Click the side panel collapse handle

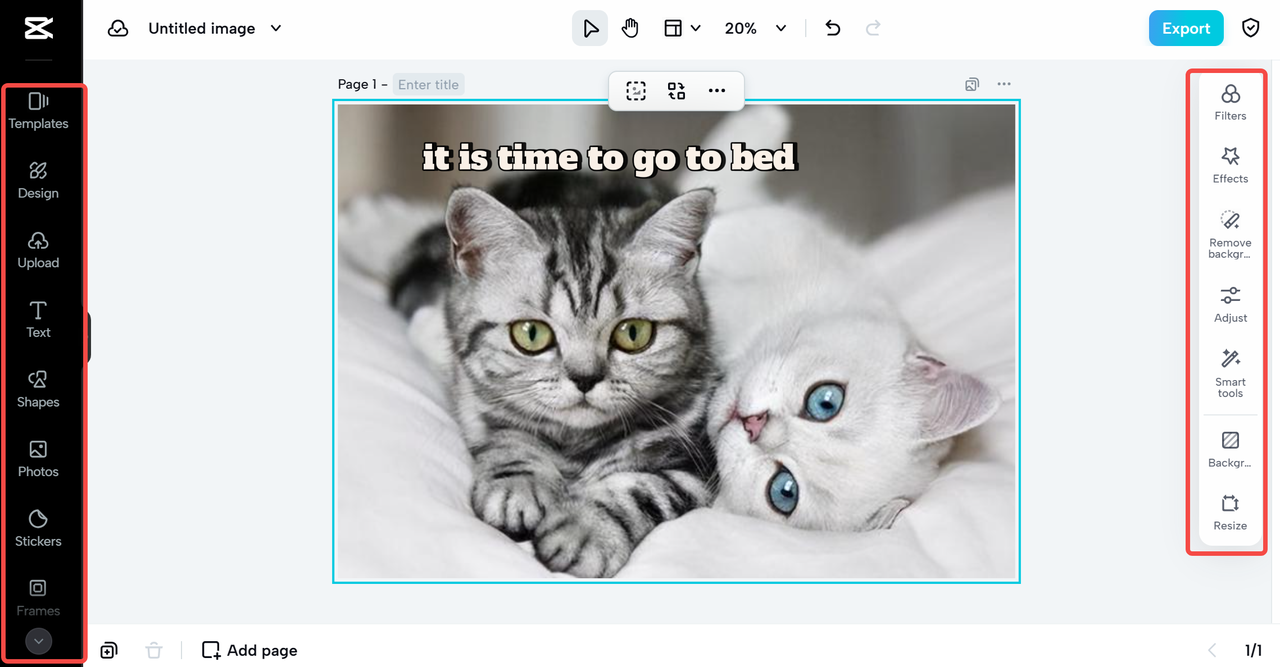pos(88,337)
